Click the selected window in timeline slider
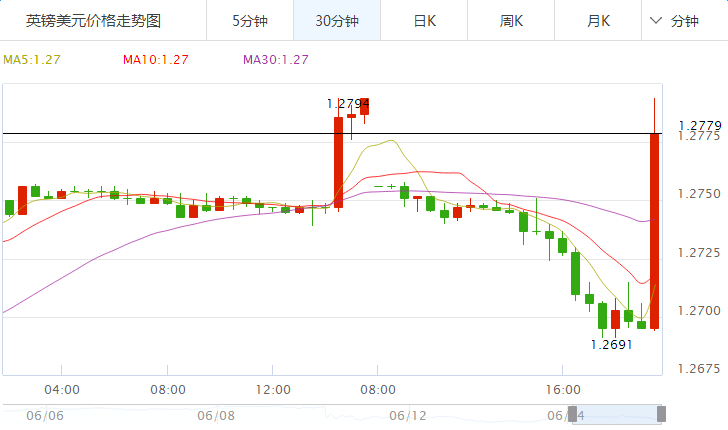This screenshot has height=430, width=728. pos(617,414)
